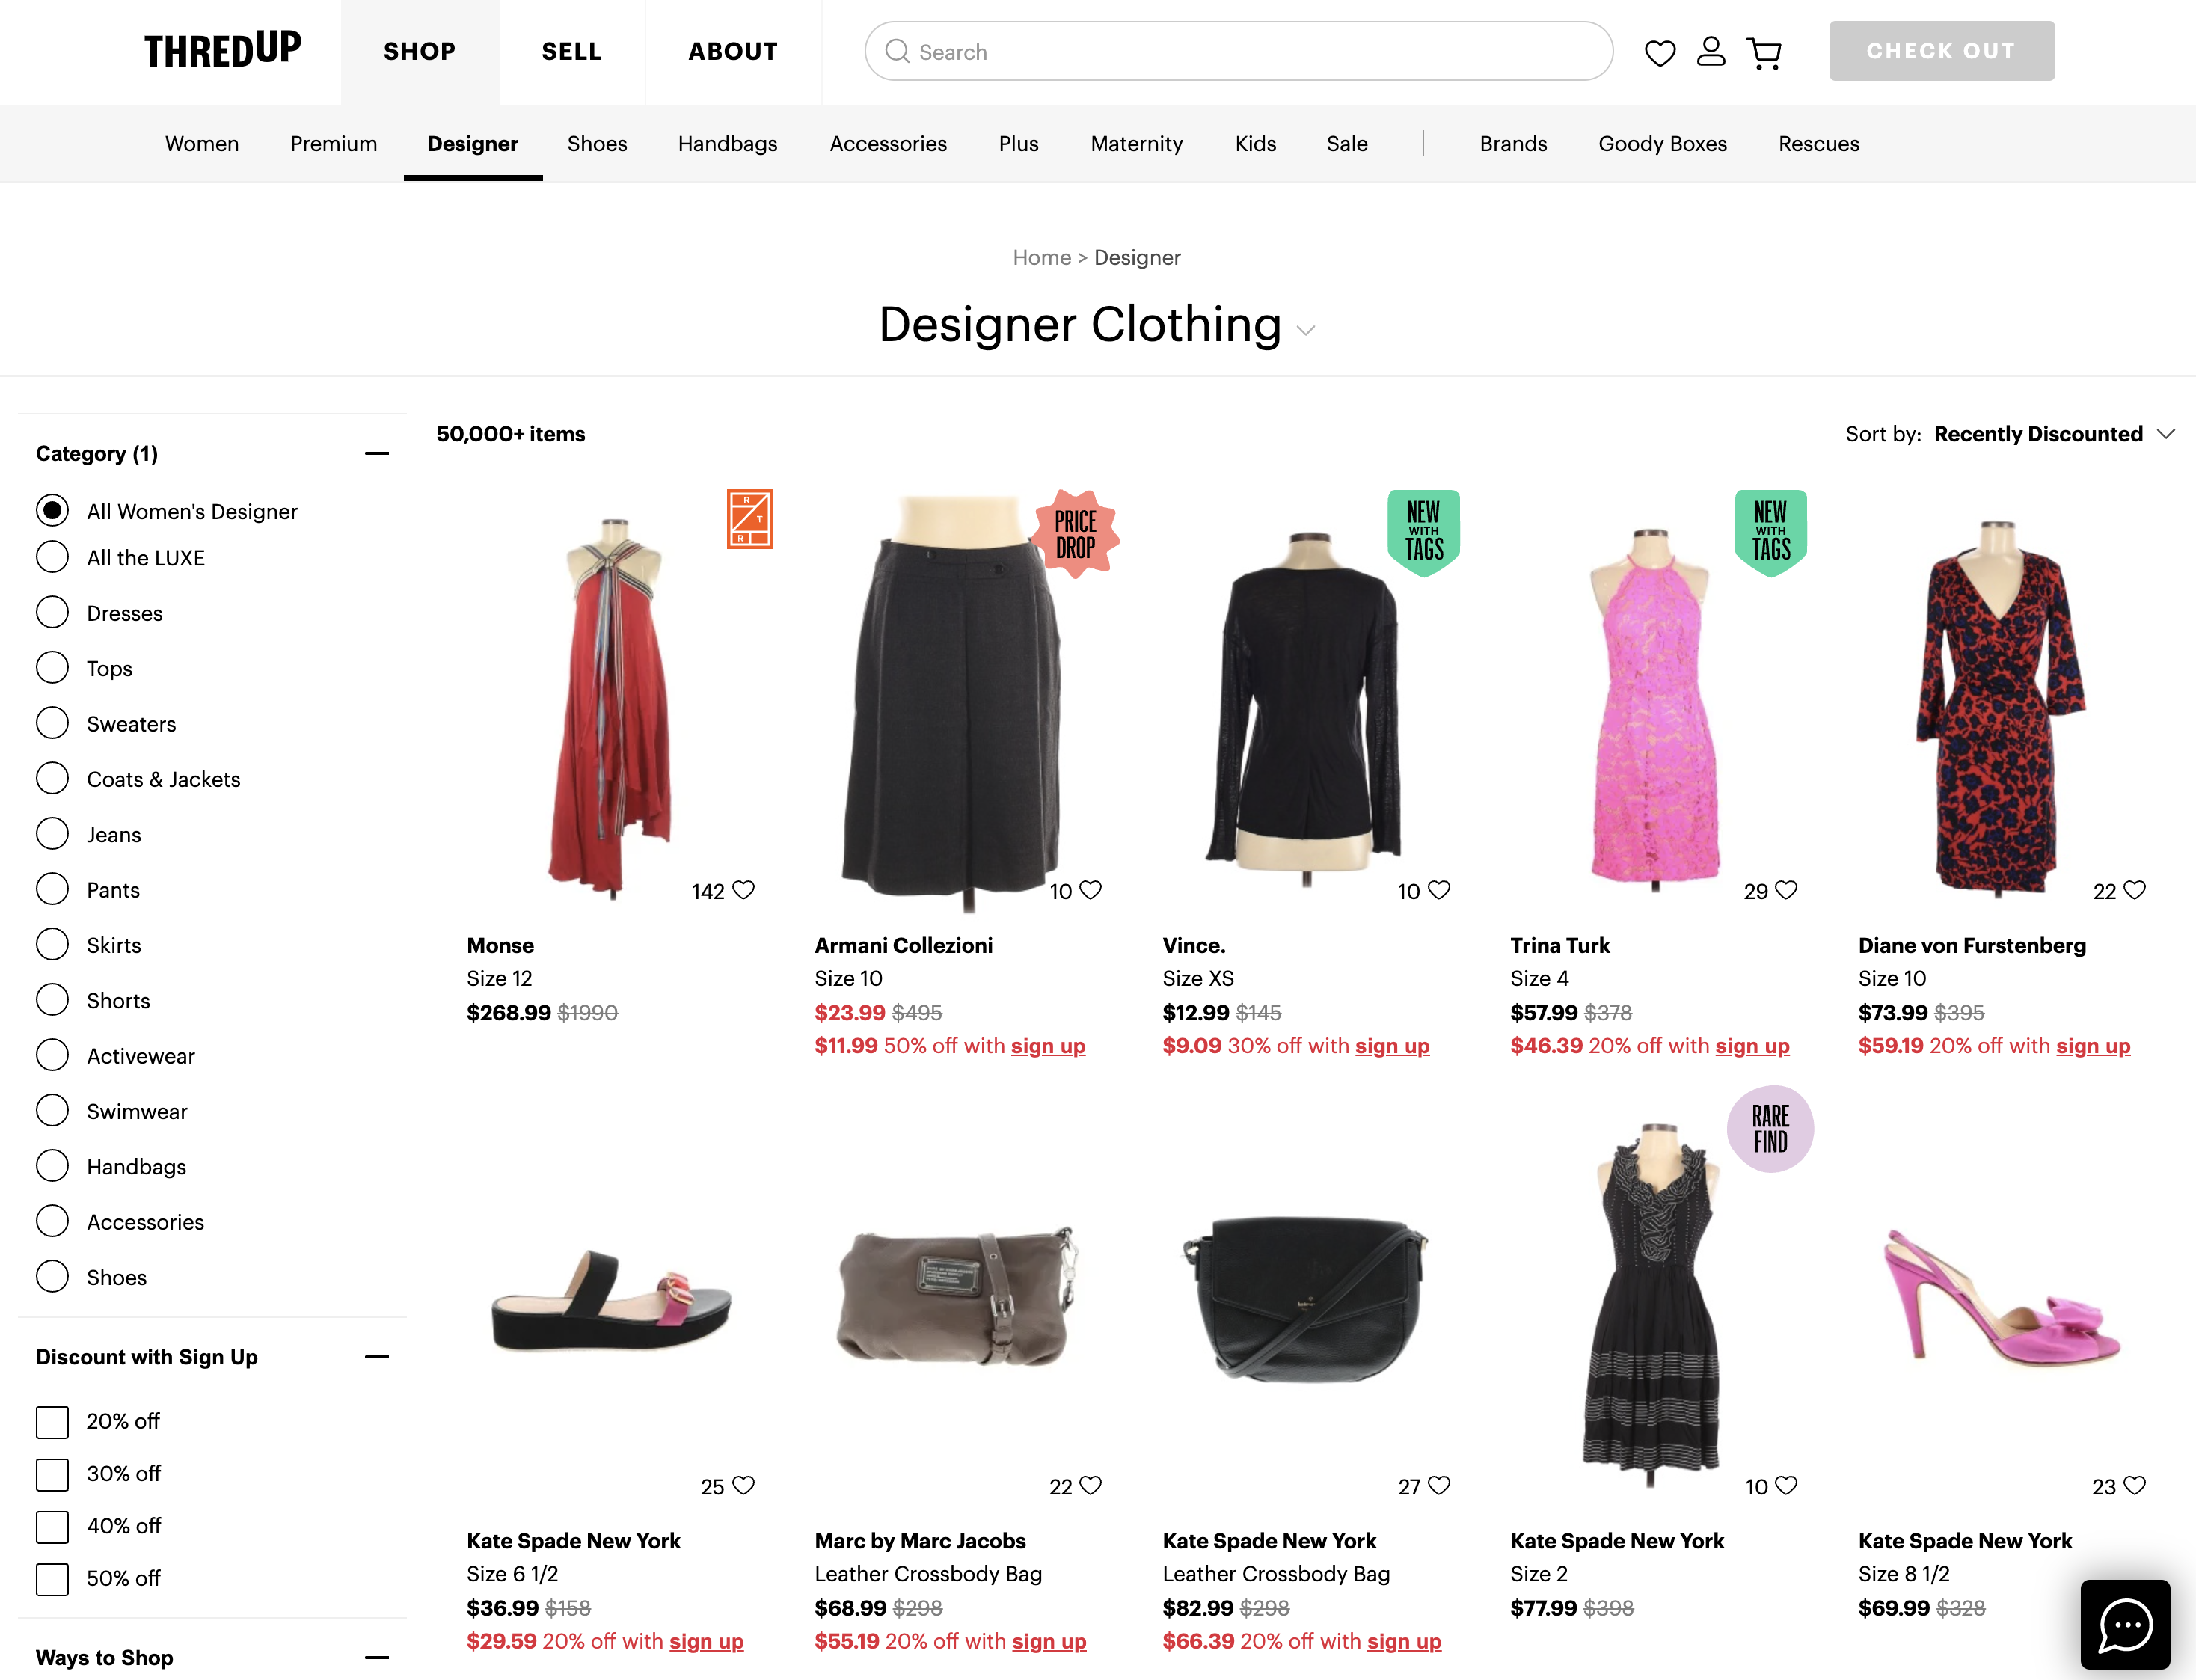Select Coats & Jackets radio
2196x1680 pixels.
pyautogui.click(x=53, y=778)
